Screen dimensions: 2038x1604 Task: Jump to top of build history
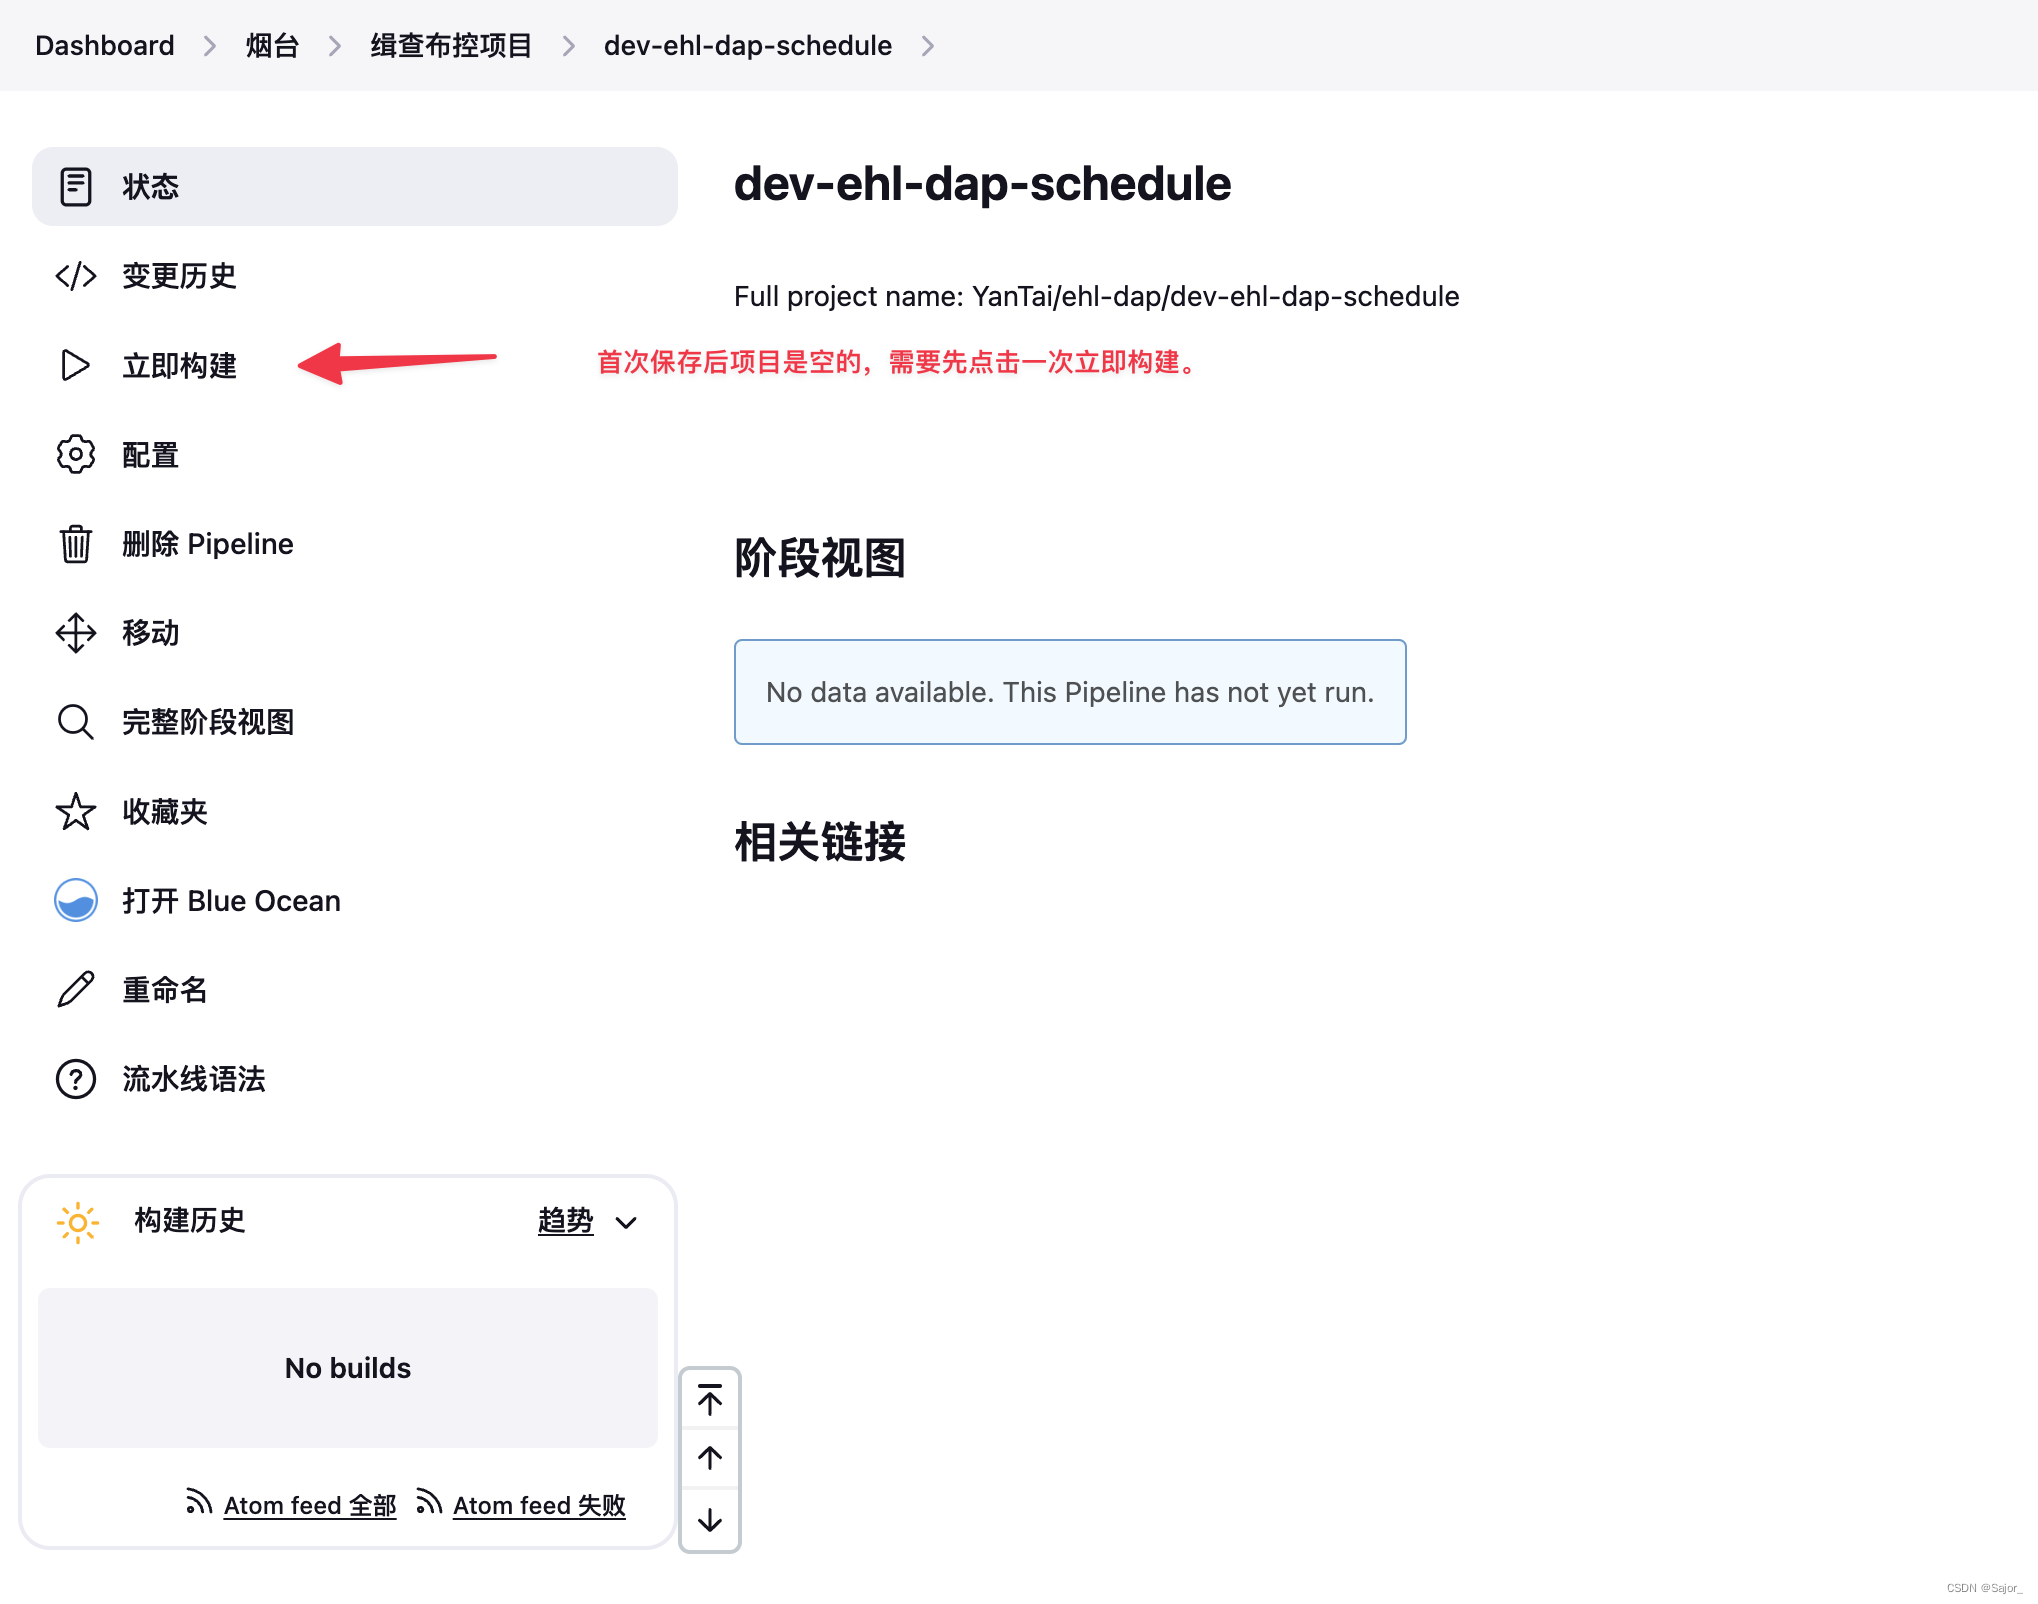(710, 1400)
